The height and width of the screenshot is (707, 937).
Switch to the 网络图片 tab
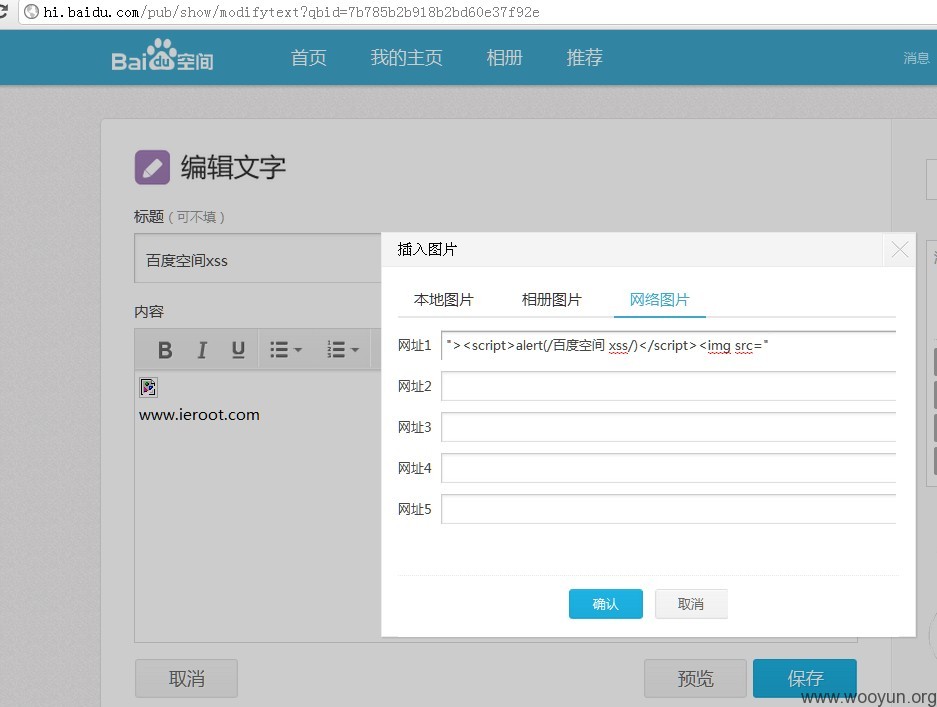pyautogui.click(x=660, y=299)
